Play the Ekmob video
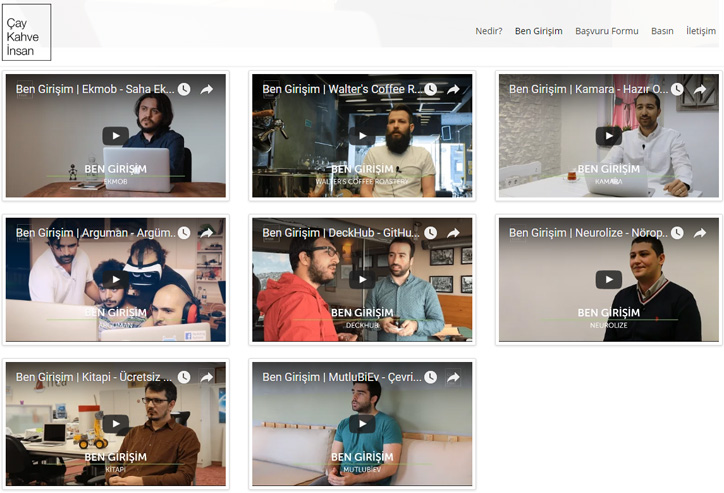 coord(115,136)
